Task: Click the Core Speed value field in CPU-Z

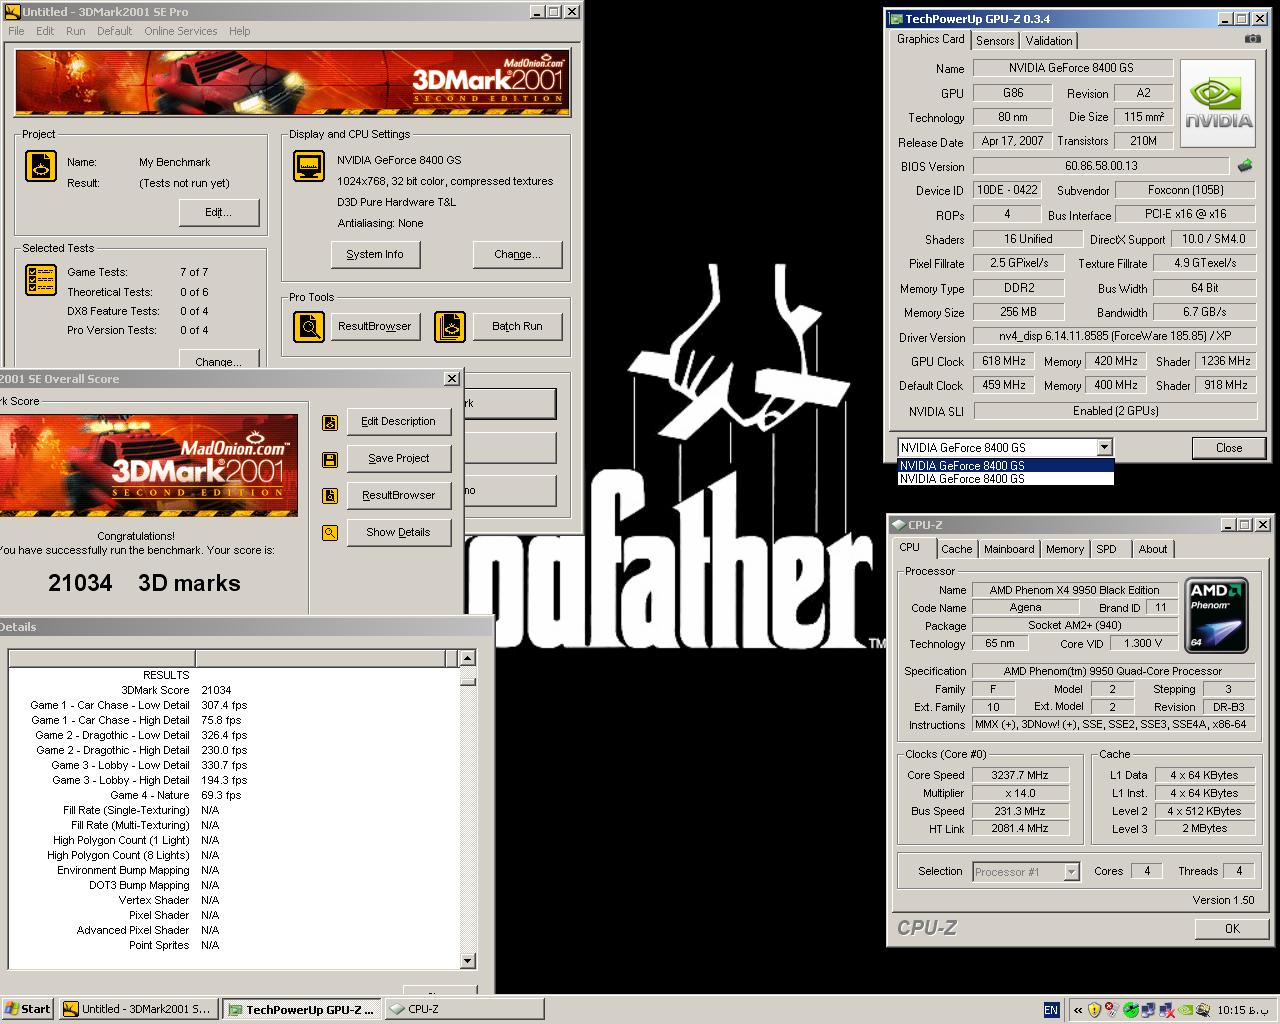Action: (1019, 775)
